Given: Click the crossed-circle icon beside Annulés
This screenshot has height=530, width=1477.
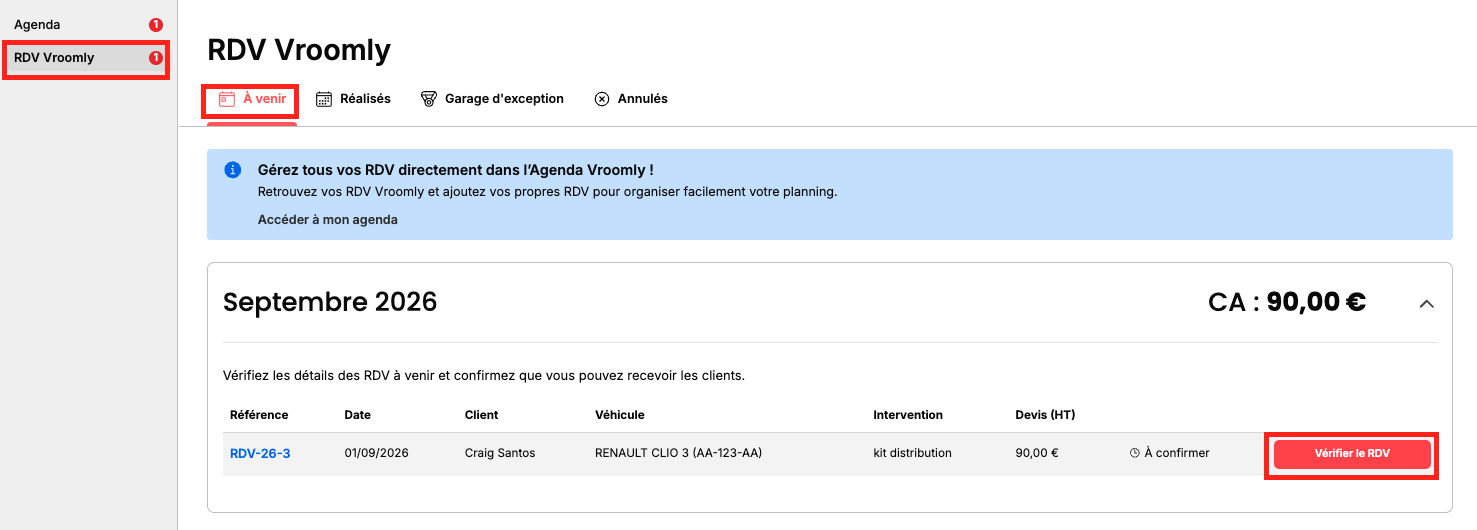Looking at the screenshot, I should coord(602,99).
